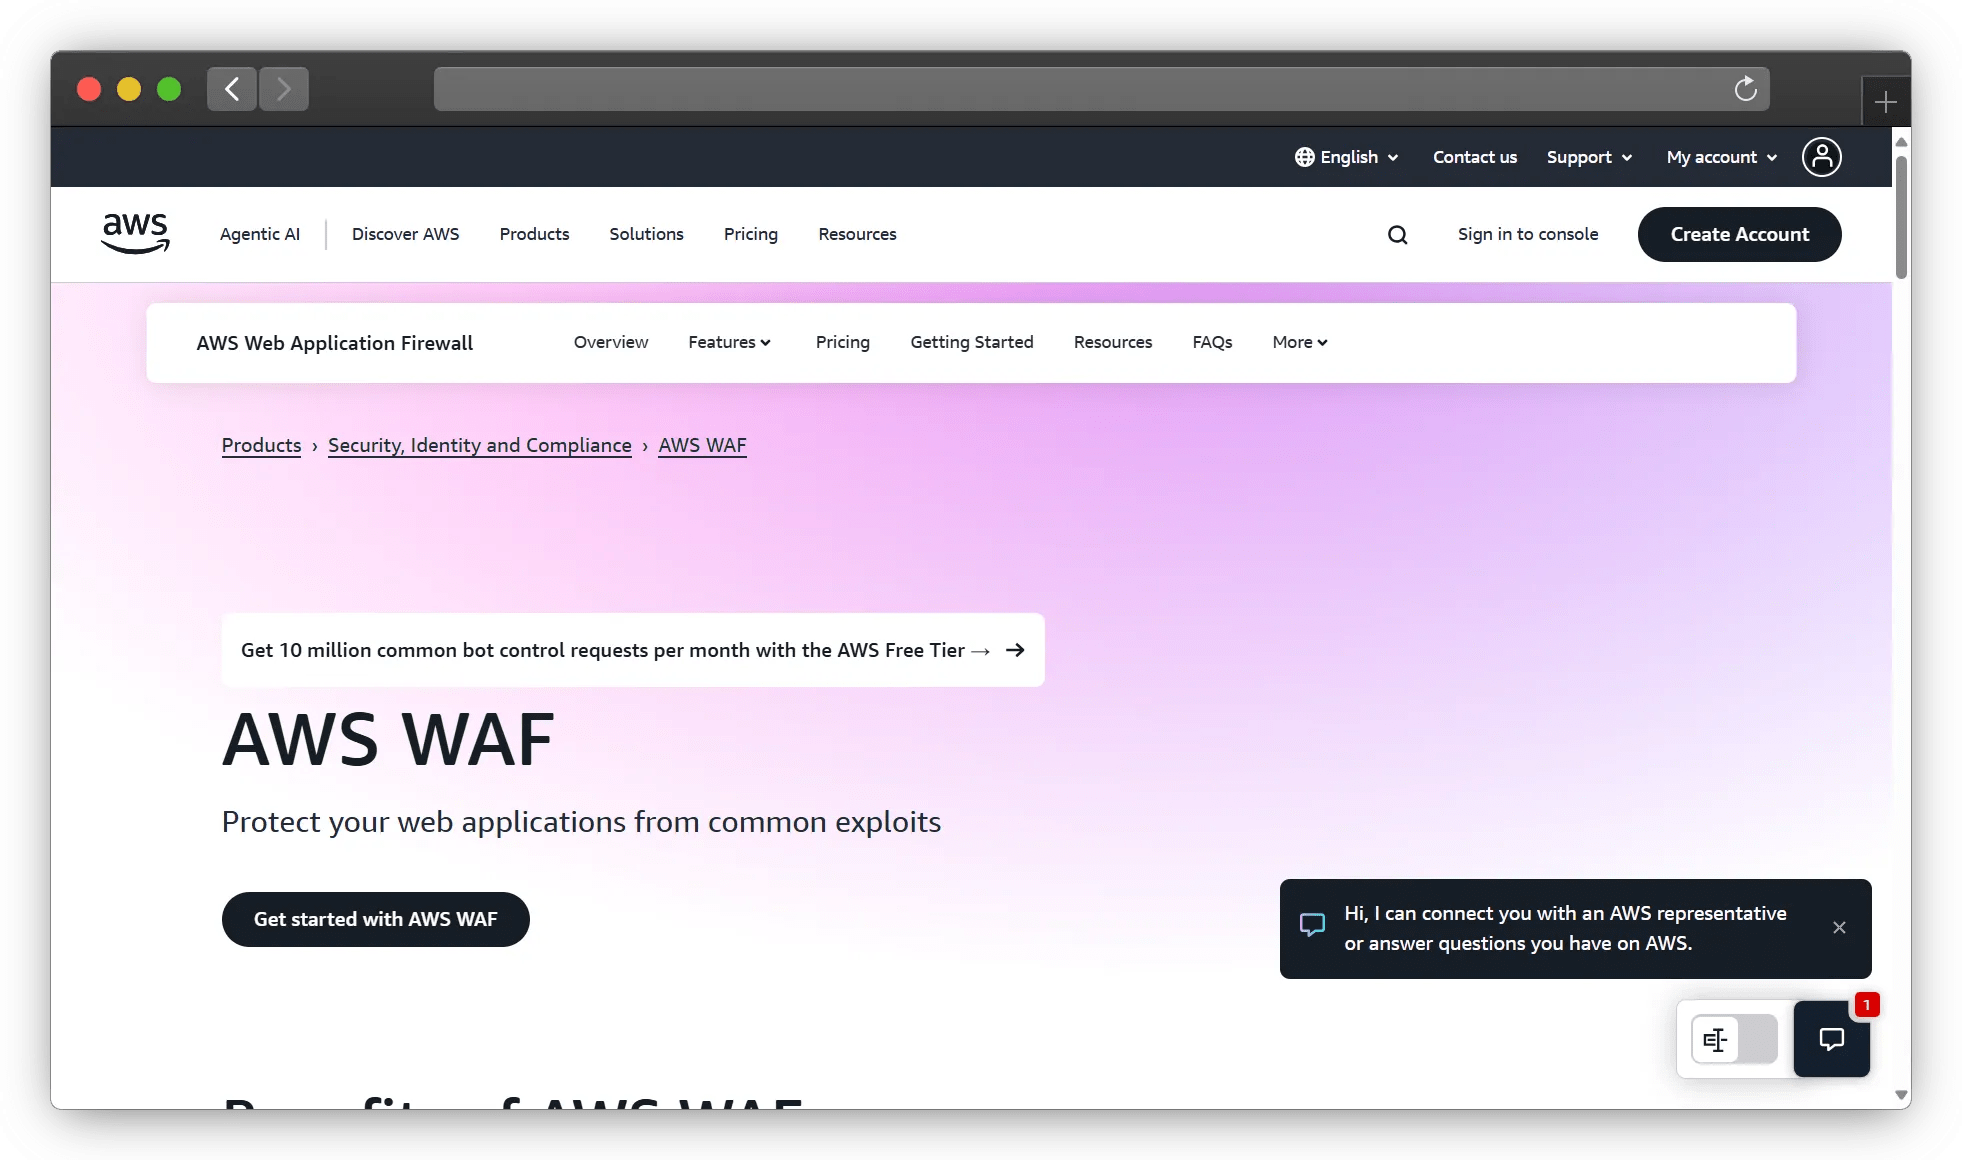Select Getting Started in WAF navigation
The image size is (1962, 1160).
tap(971, 342)
